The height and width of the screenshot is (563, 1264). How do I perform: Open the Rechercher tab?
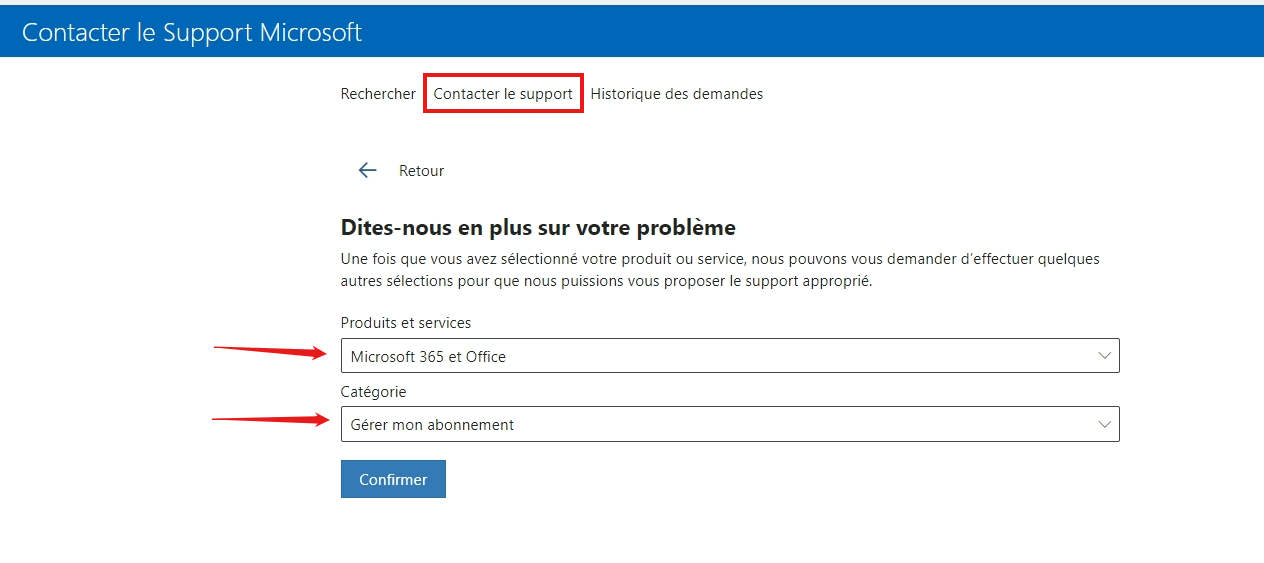(378, 94)
